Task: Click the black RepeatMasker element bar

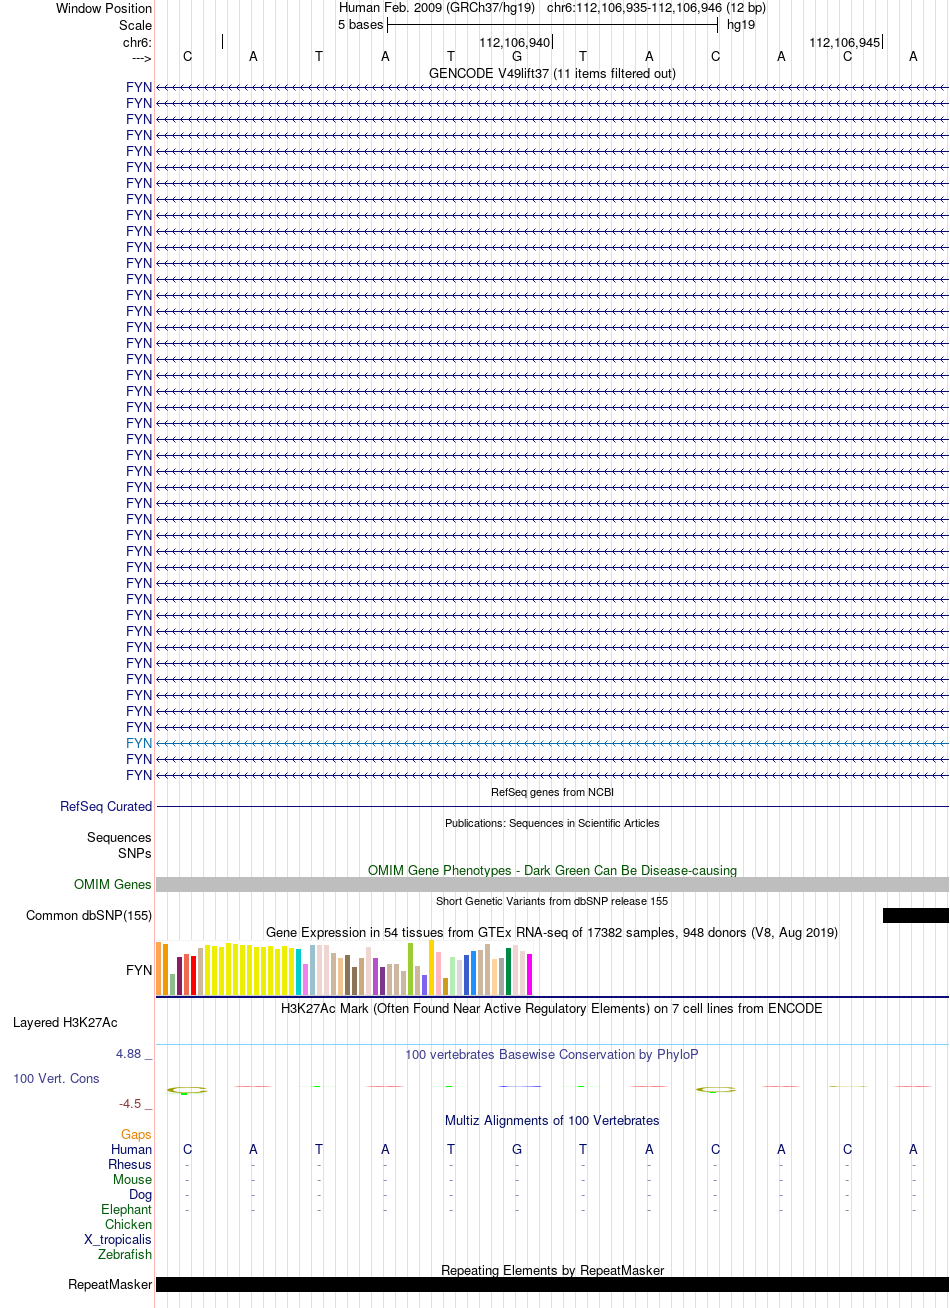Action: point(552,1284)
